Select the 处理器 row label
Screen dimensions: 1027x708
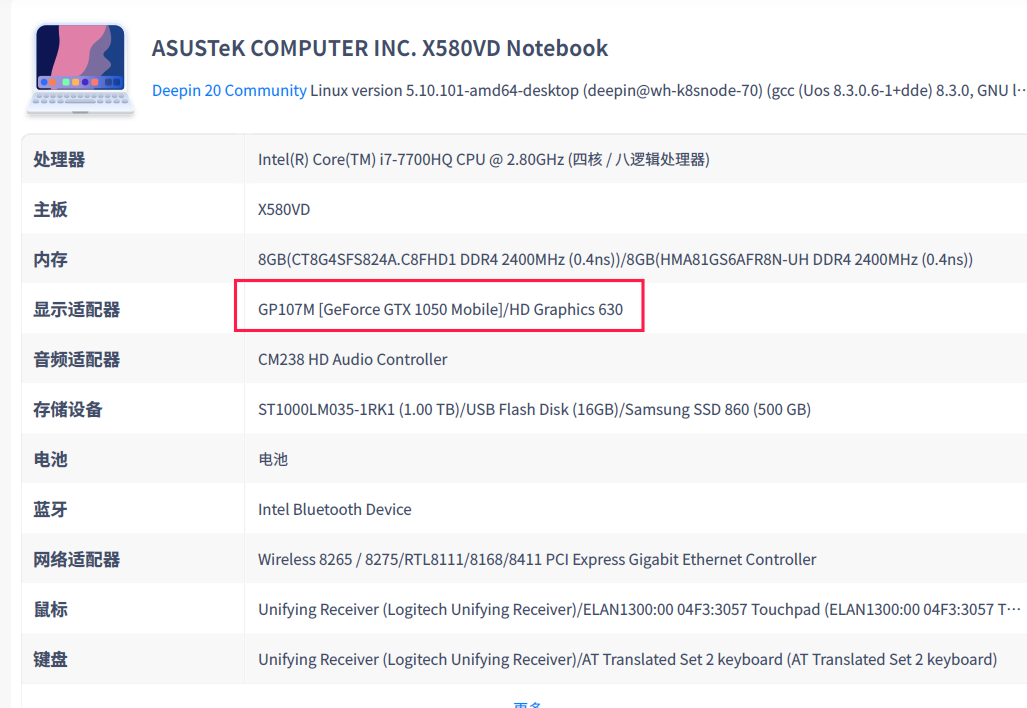tap(59, 159)
